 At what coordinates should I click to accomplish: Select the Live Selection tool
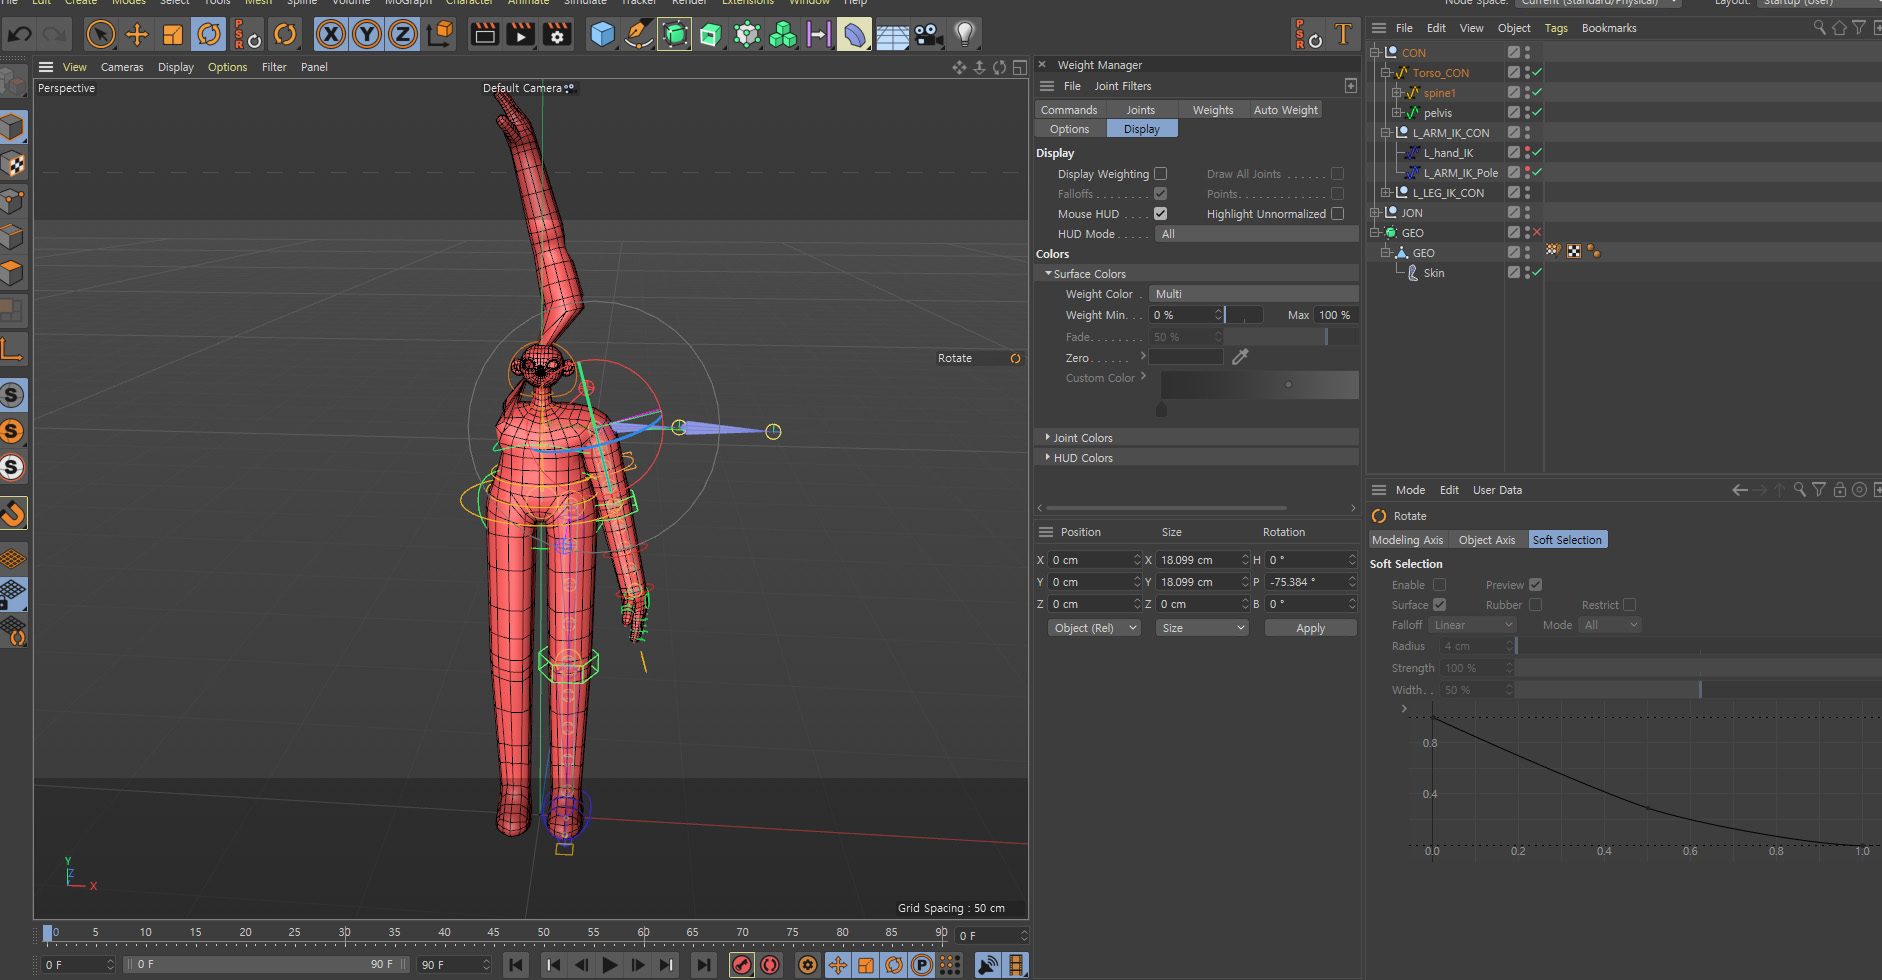pos(100,35)
